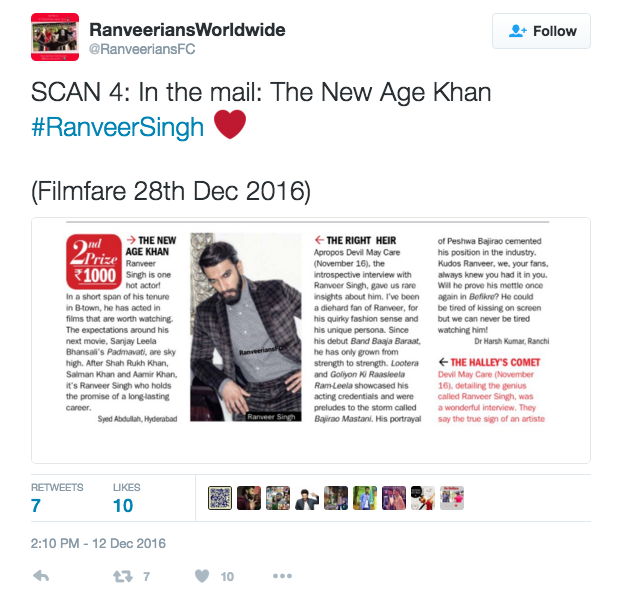Viewport: 619px width, 611px height.
Task: Follow the RanveeriansWorldwide account
Action: tap(541, 31)
